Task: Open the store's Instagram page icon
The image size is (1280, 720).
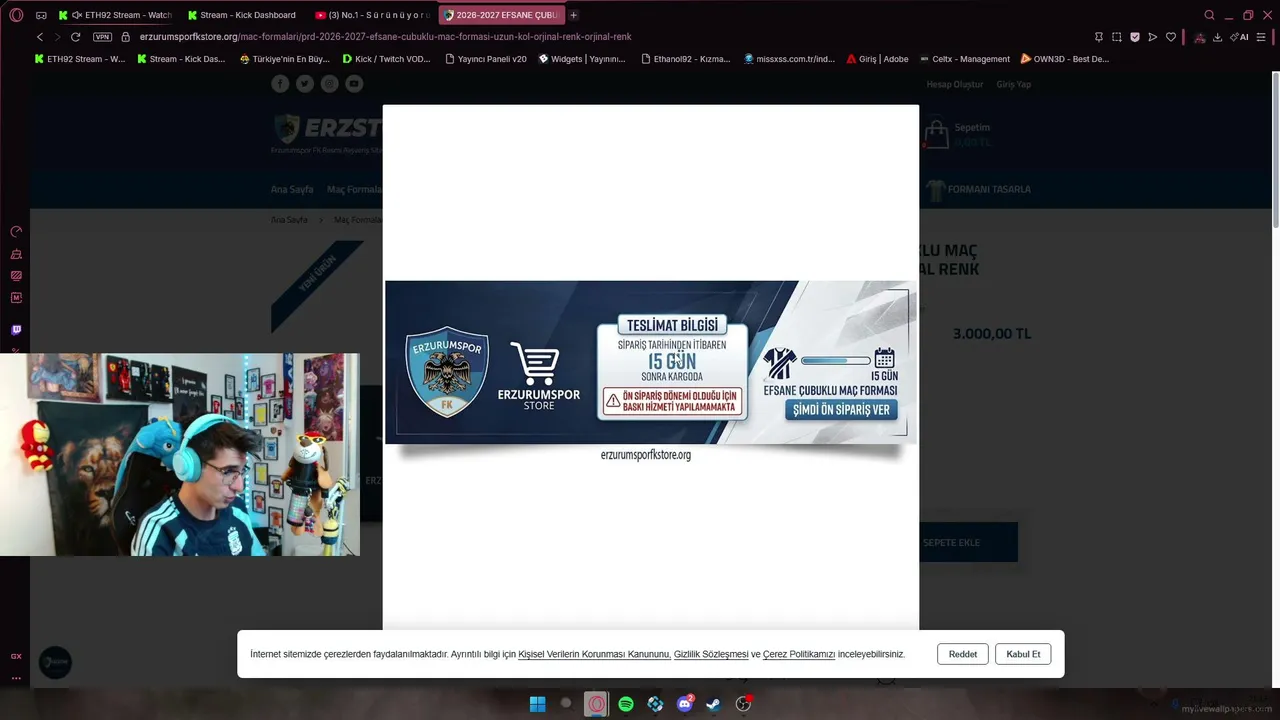Action: (330, 84)
